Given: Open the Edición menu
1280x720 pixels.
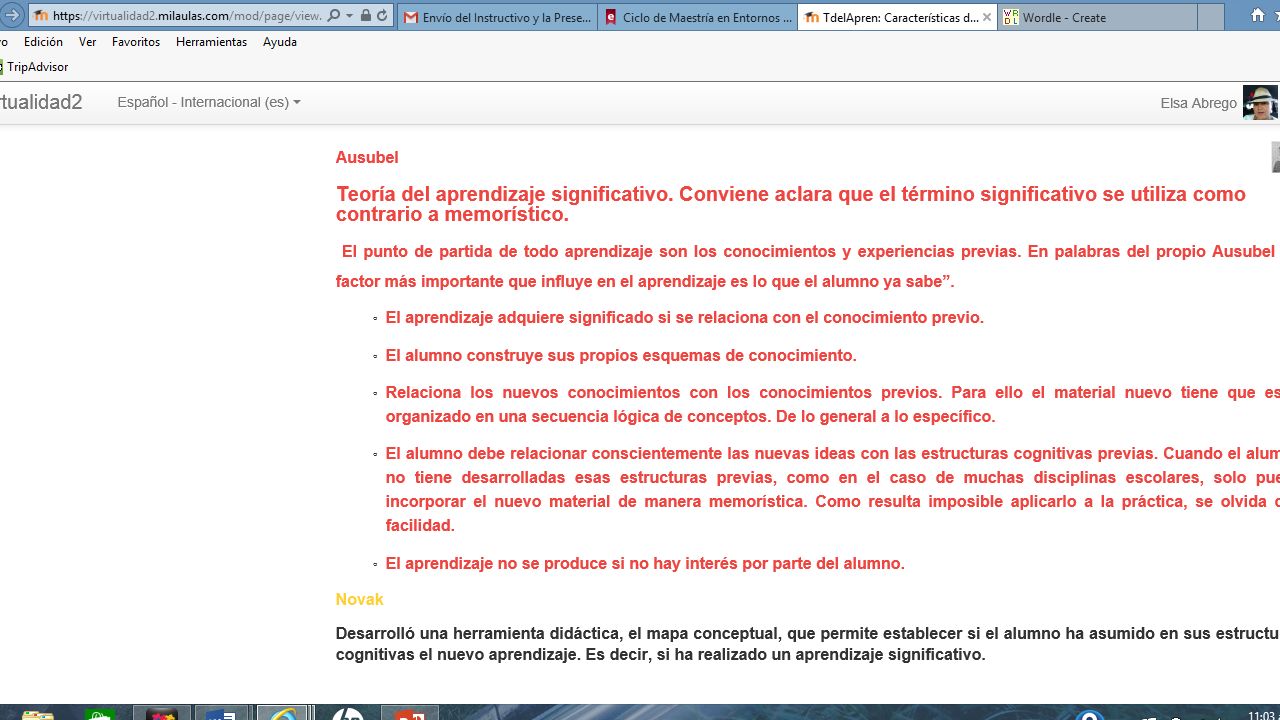Looking at the screenshot, I should (x=43, y=42).
